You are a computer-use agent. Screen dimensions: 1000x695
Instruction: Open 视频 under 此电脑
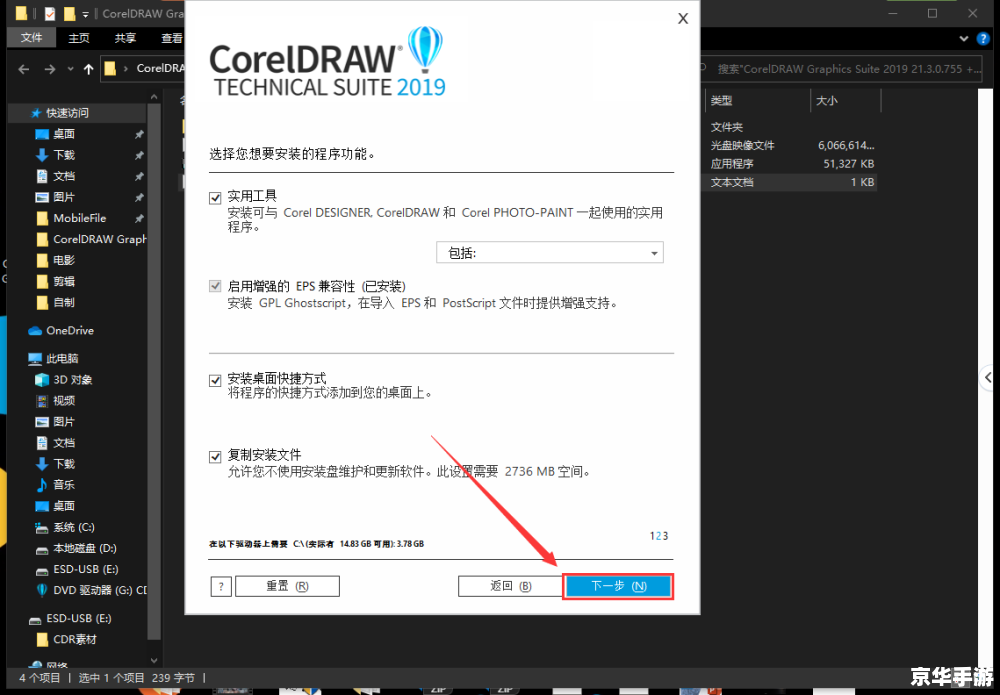[64, 400]
